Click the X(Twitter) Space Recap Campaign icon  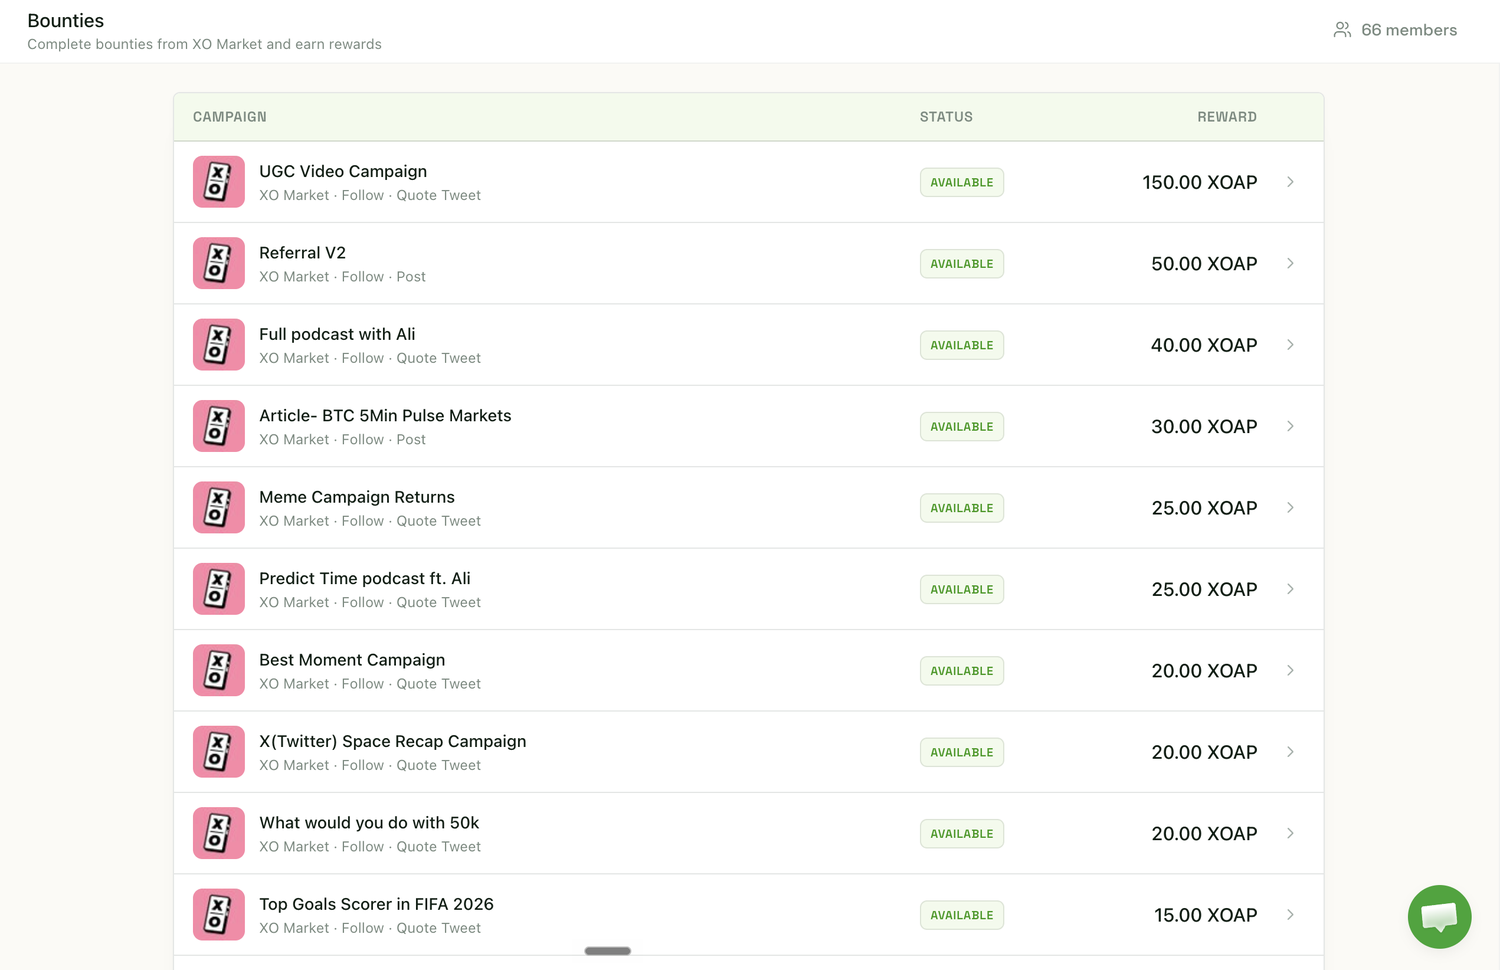click(219, 752)
